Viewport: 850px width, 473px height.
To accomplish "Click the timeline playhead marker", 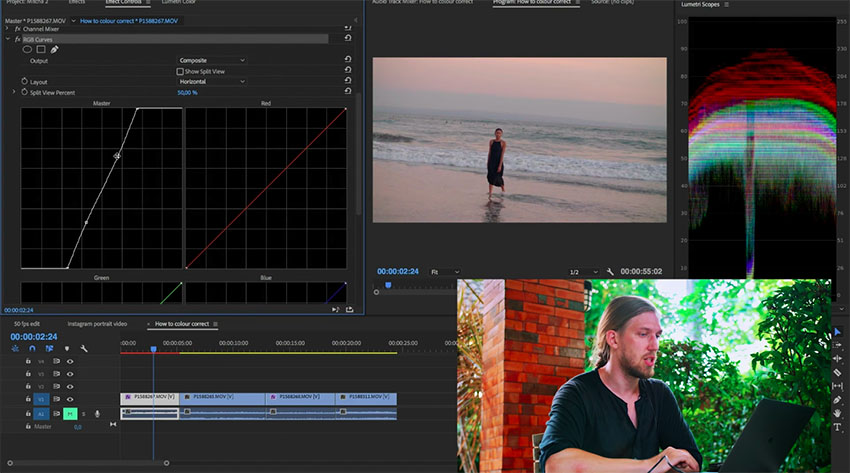I will [153, 349].
